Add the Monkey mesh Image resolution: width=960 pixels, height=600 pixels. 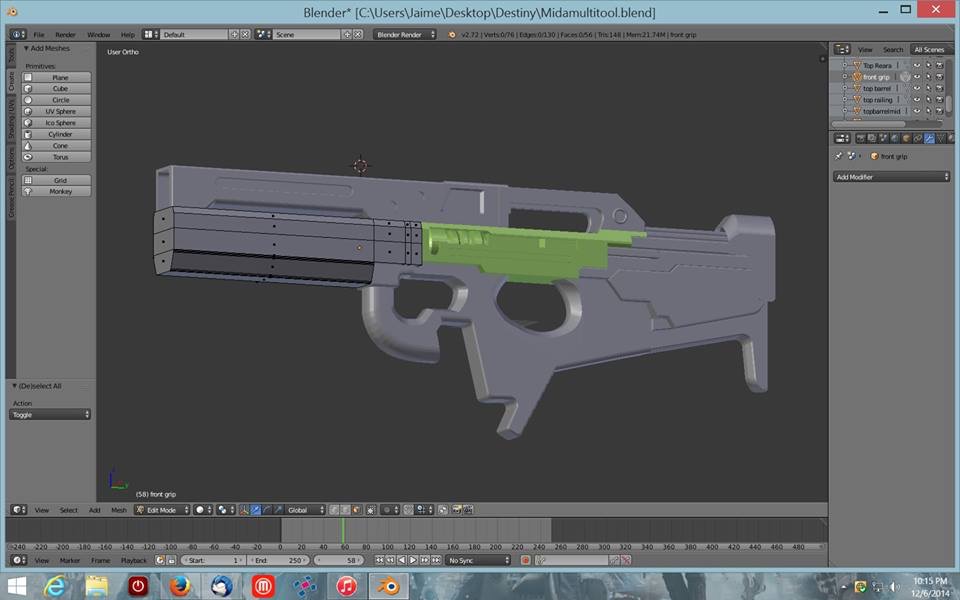click(56, 191)
